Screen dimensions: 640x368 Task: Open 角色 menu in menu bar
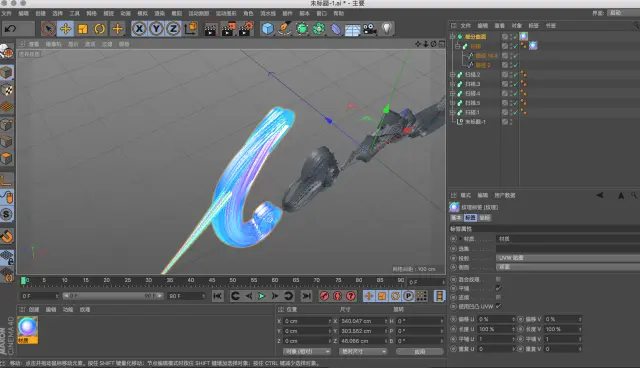click(x=248, y=13)
